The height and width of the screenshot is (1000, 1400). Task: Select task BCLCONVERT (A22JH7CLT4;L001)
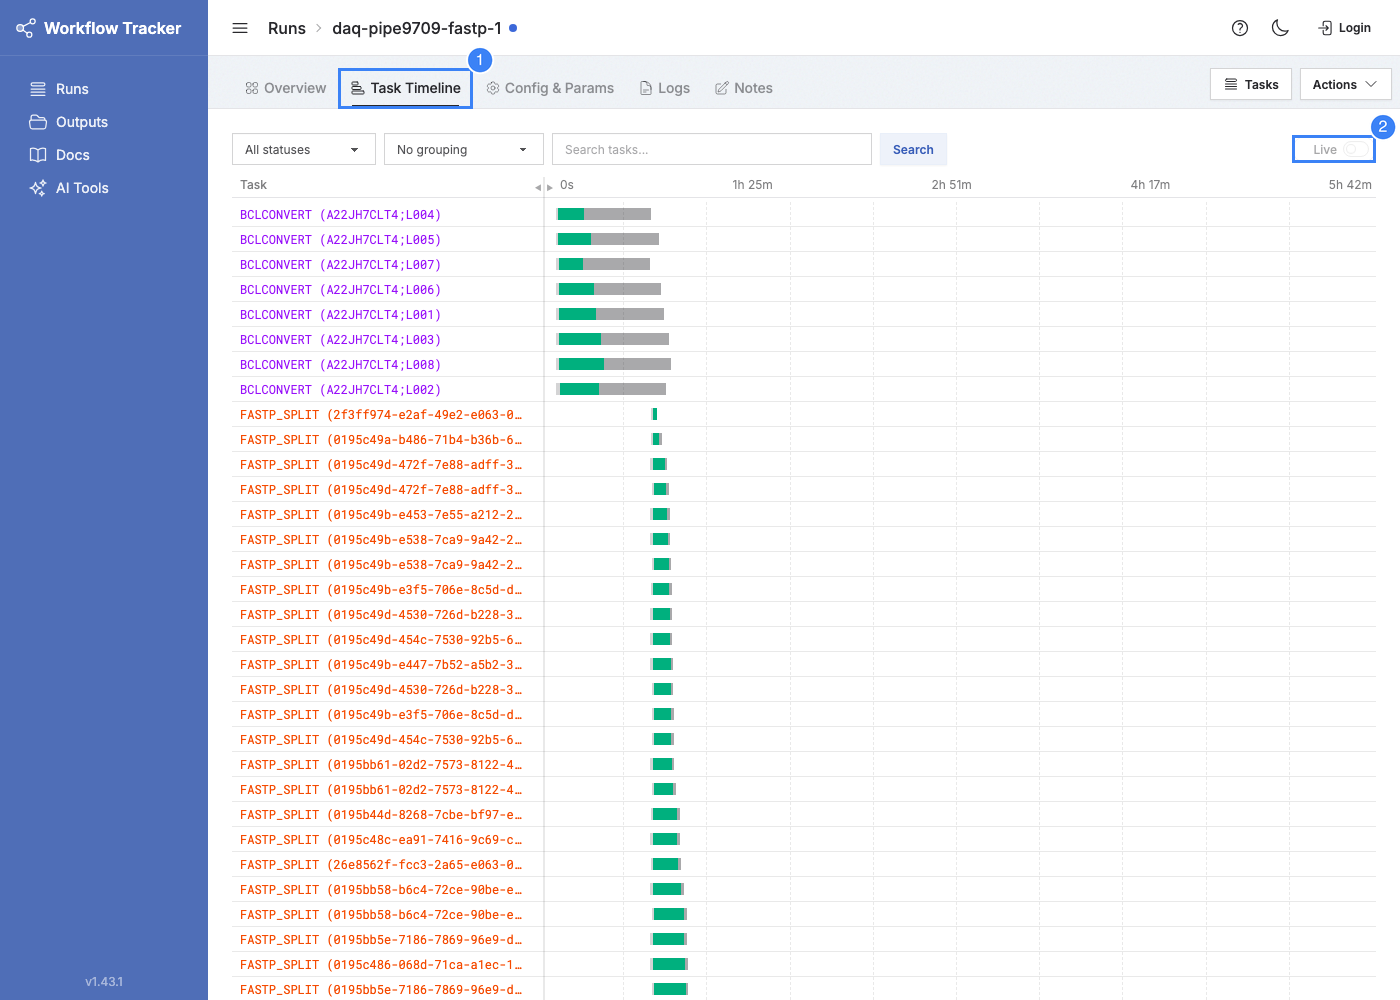tap(340, 315)
